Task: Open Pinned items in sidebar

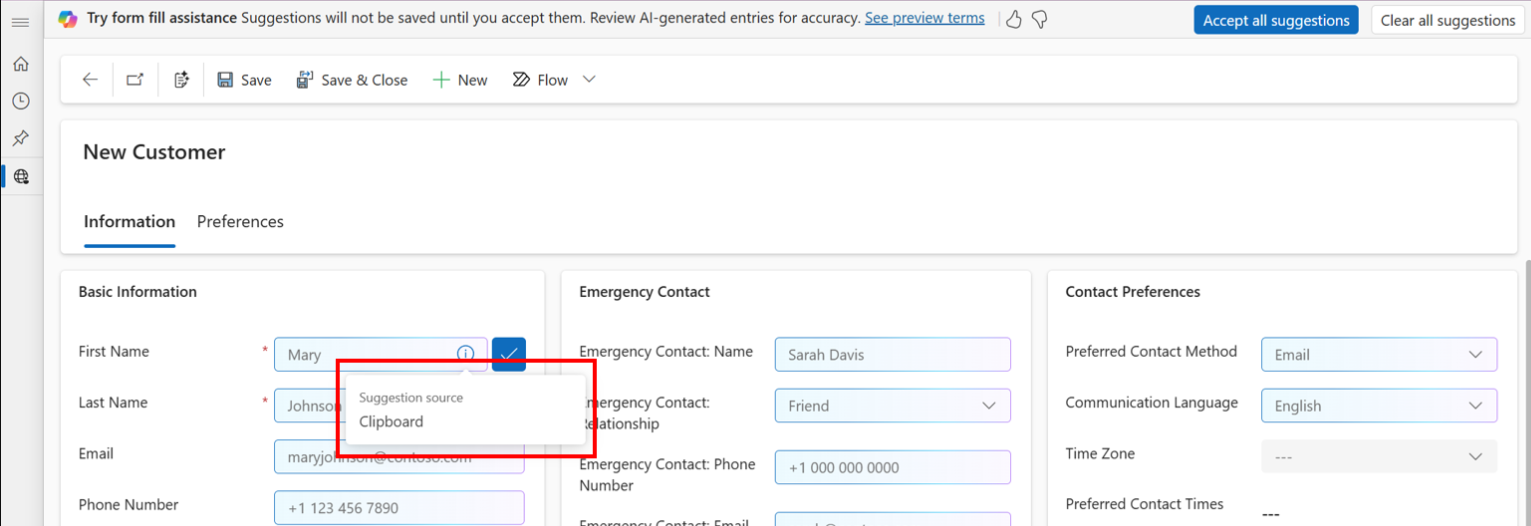Action: pyautogui.click(x=21, y=138)
